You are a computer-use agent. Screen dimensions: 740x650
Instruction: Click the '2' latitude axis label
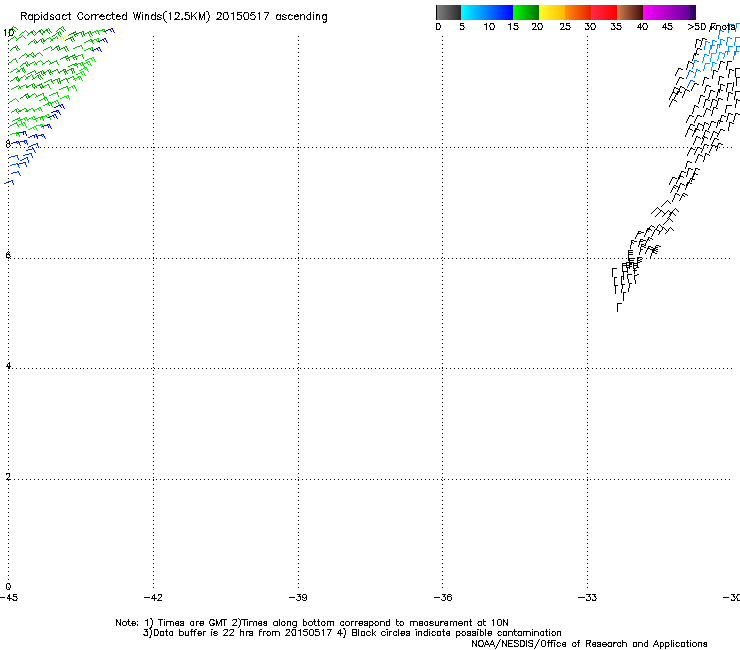8,476
